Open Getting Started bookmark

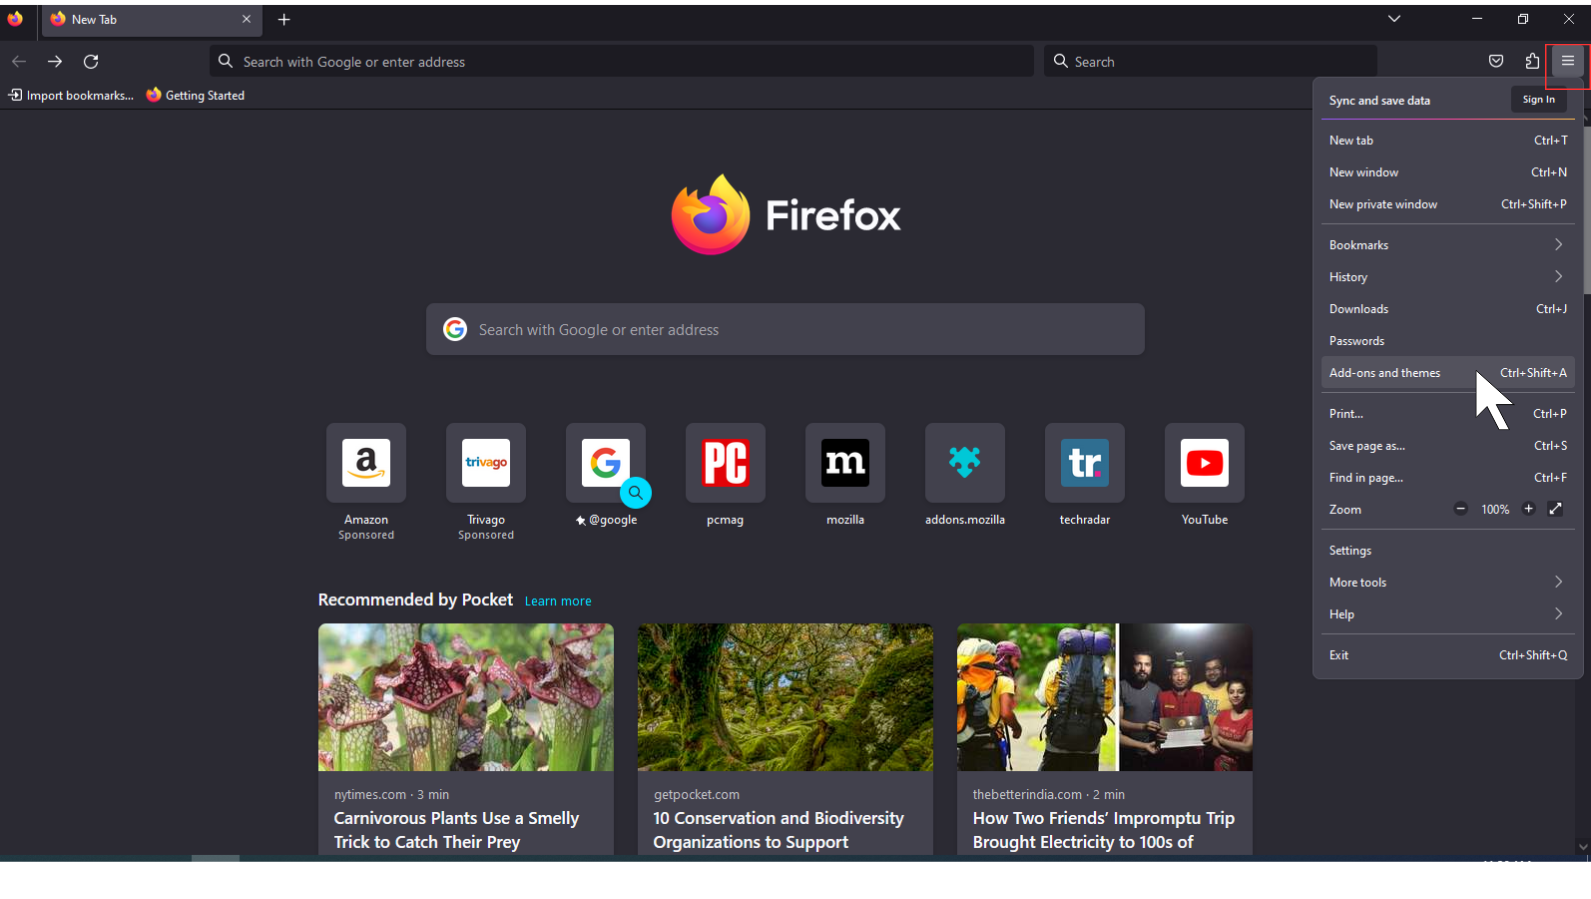[195, 95]
